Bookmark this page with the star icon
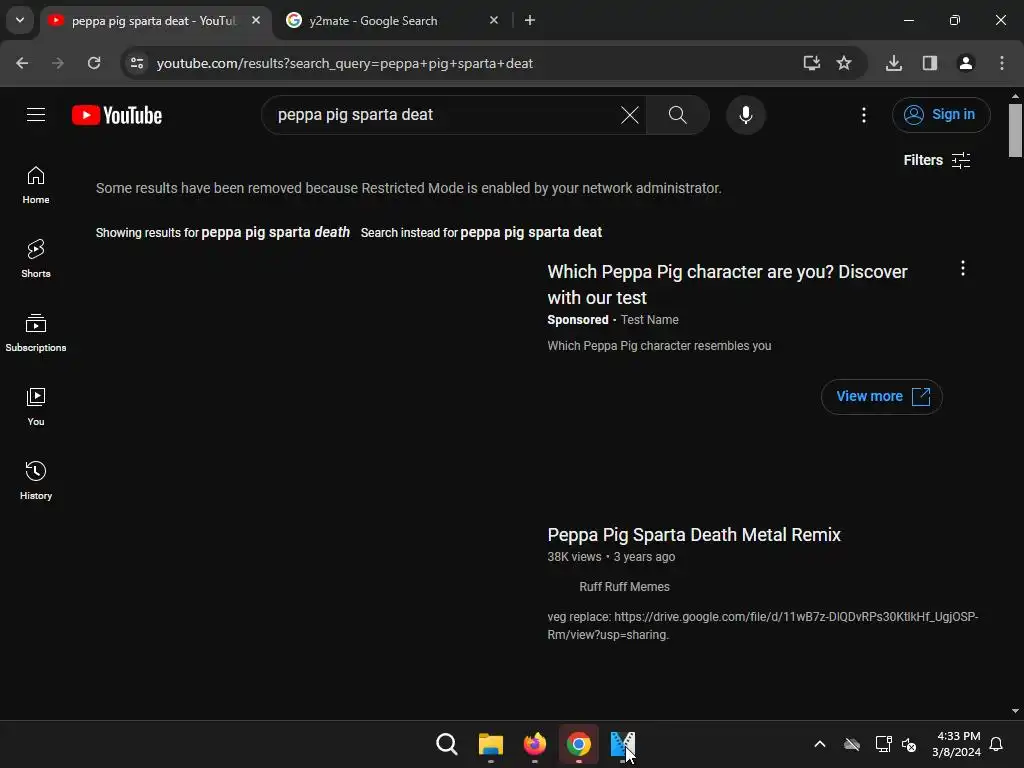 pyautogui.click(x=844, y=63)
